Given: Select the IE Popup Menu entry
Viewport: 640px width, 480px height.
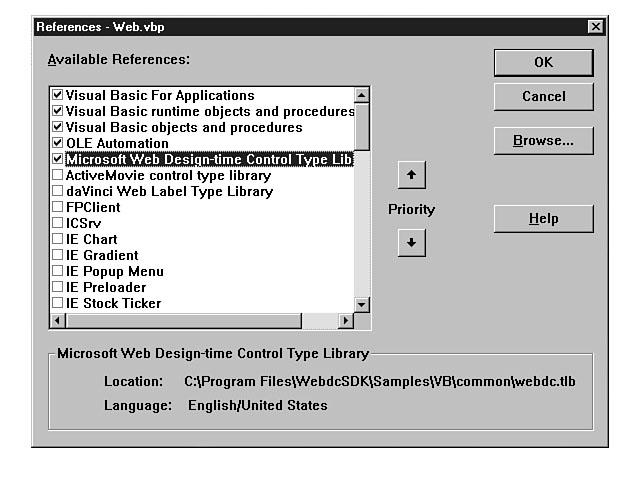Looking at the screenshot, I should pyautogui.click(x=114, y=272).
